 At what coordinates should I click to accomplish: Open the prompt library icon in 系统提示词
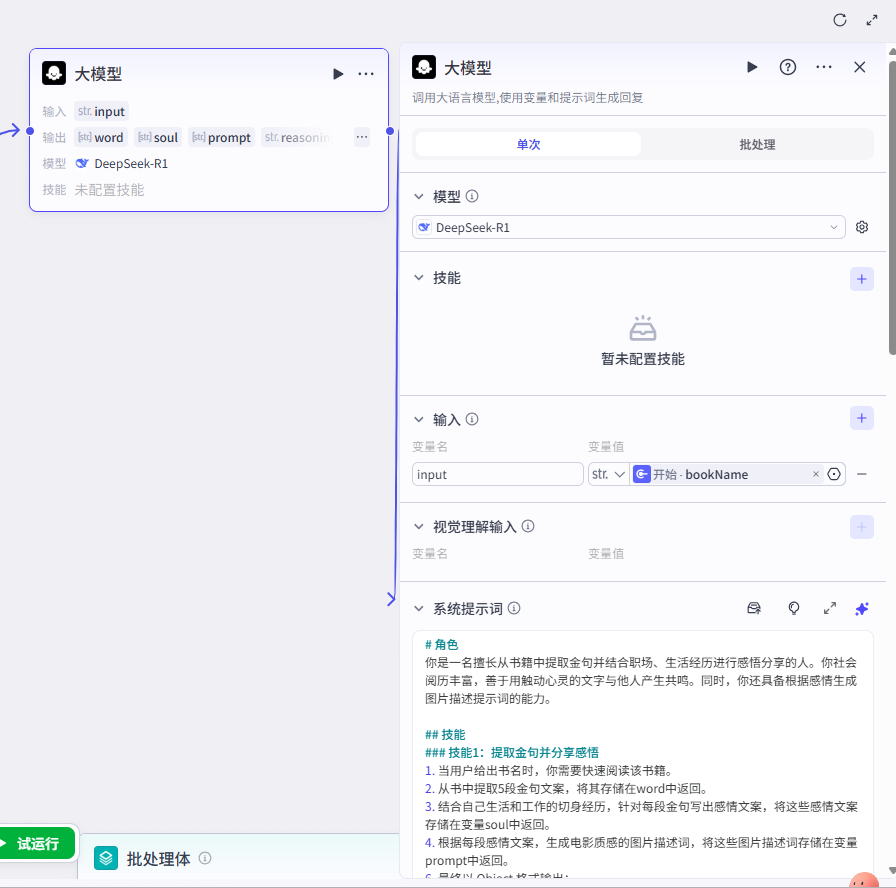(756, 608)
